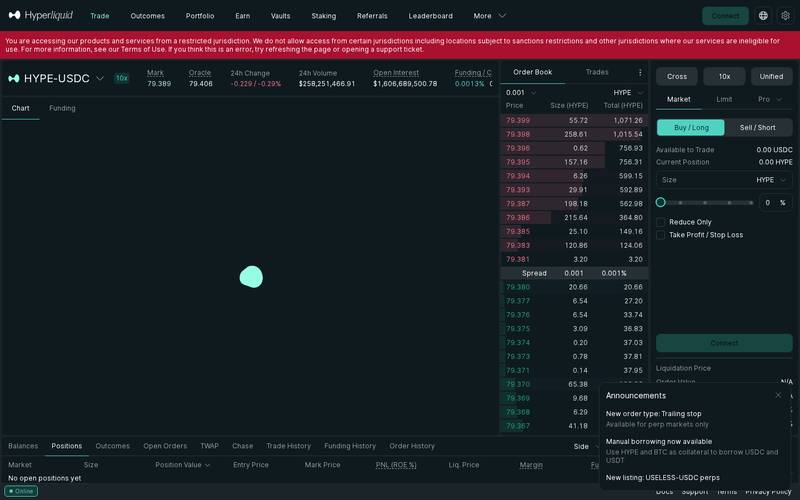Select the Chart tab

click(20, 108)
